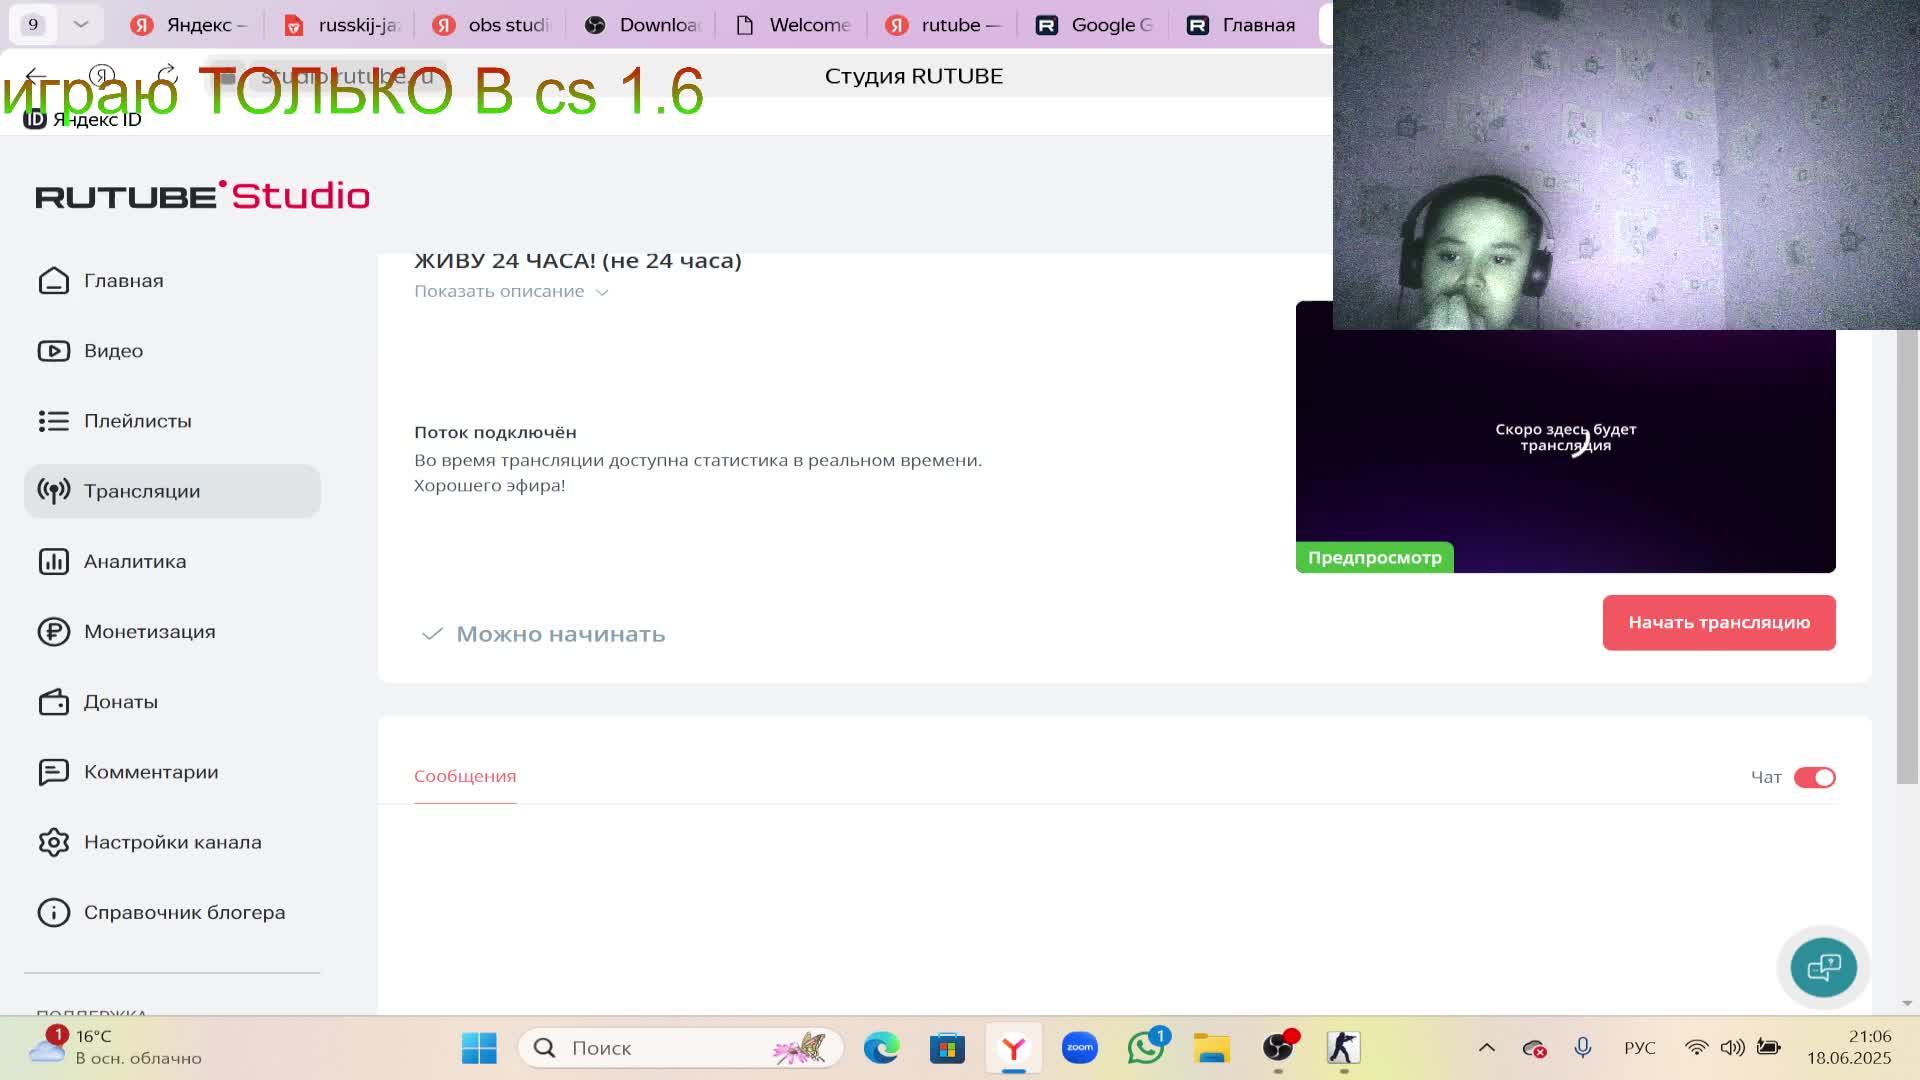Open Zoom from the taskbar
Viewport: 1920px width, 1080px height.
1080,1048
